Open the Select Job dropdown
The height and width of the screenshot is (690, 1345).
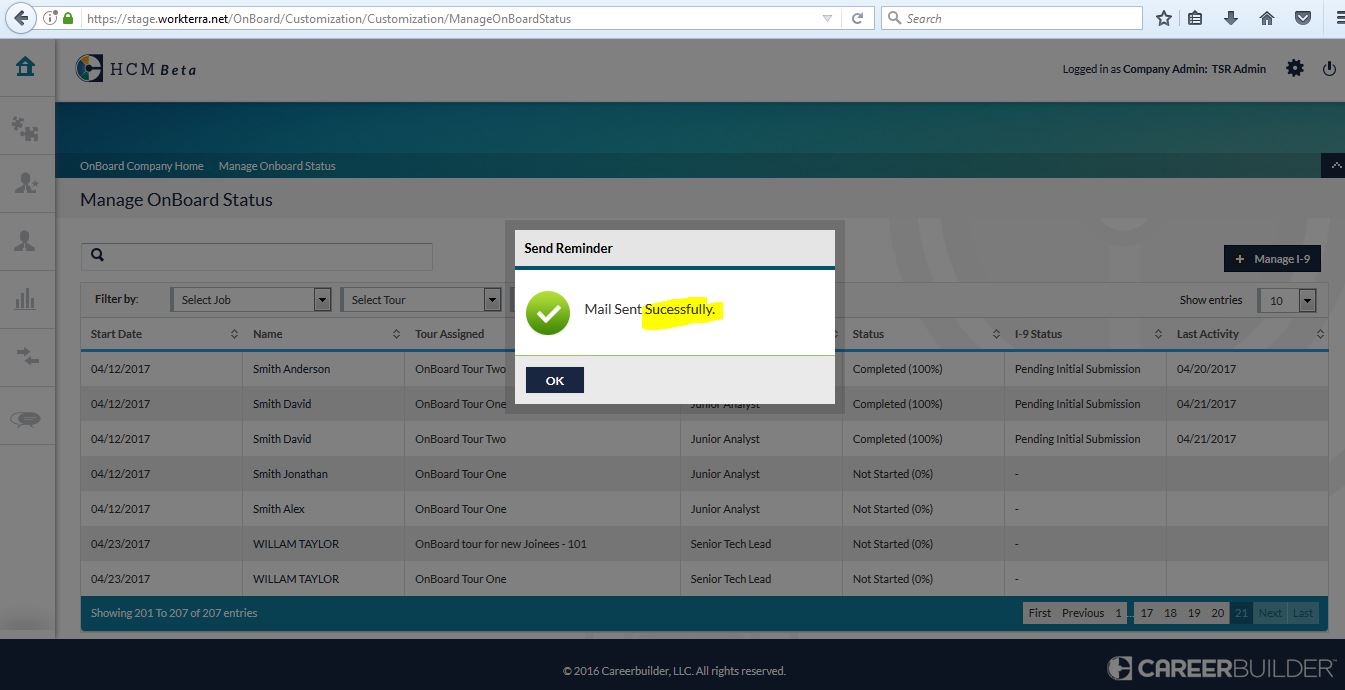251,299
